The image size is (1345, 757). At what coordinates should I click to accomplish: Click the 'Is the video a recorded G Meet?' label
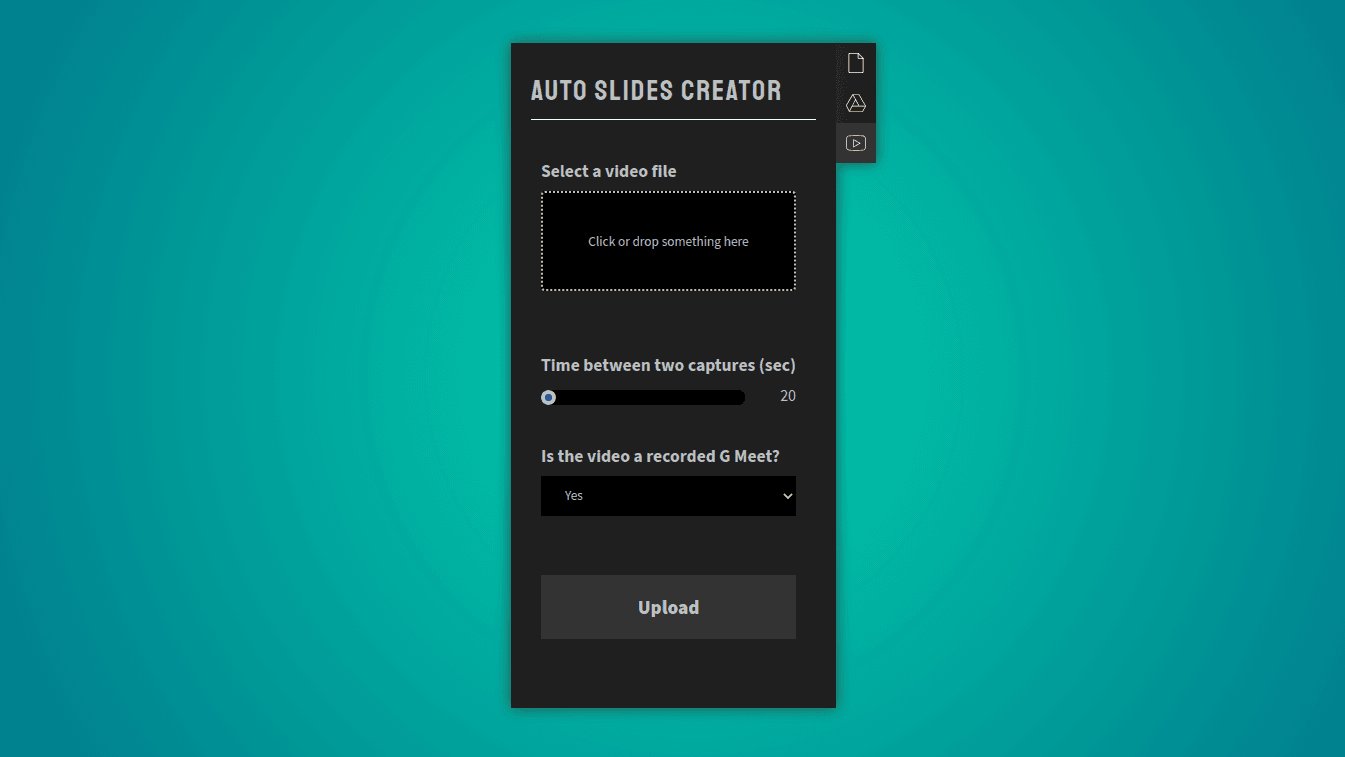click(660, 456)
